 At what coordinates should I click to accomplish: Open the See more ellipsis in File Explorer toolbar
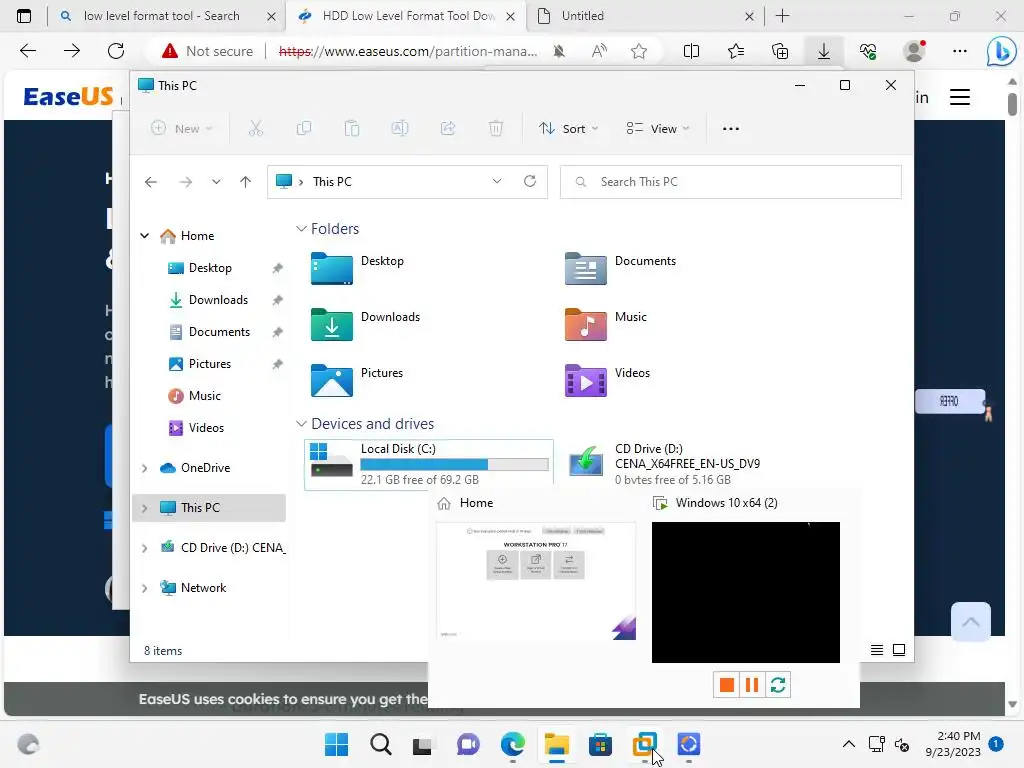(x=731, y=129)
